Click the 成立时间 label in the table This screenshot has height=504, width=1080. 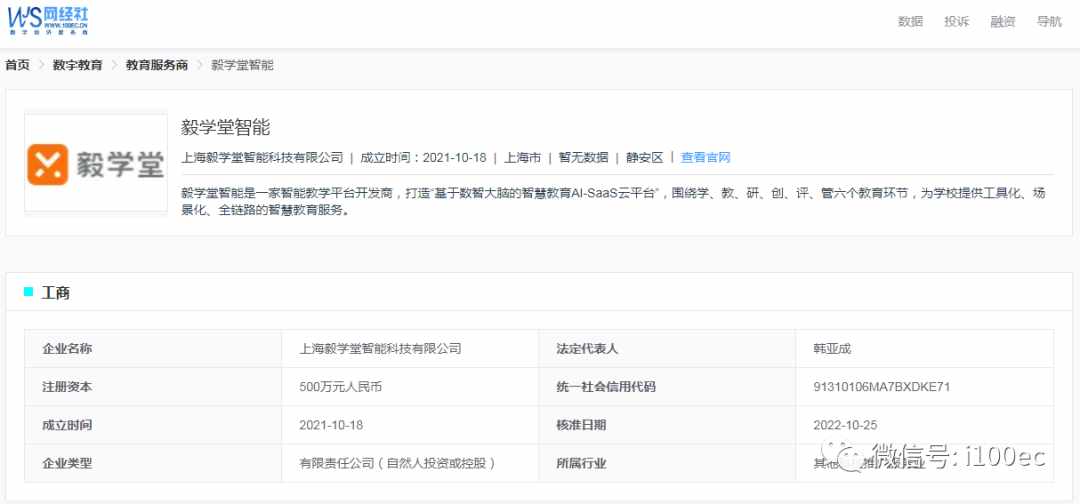click(67, 426)
